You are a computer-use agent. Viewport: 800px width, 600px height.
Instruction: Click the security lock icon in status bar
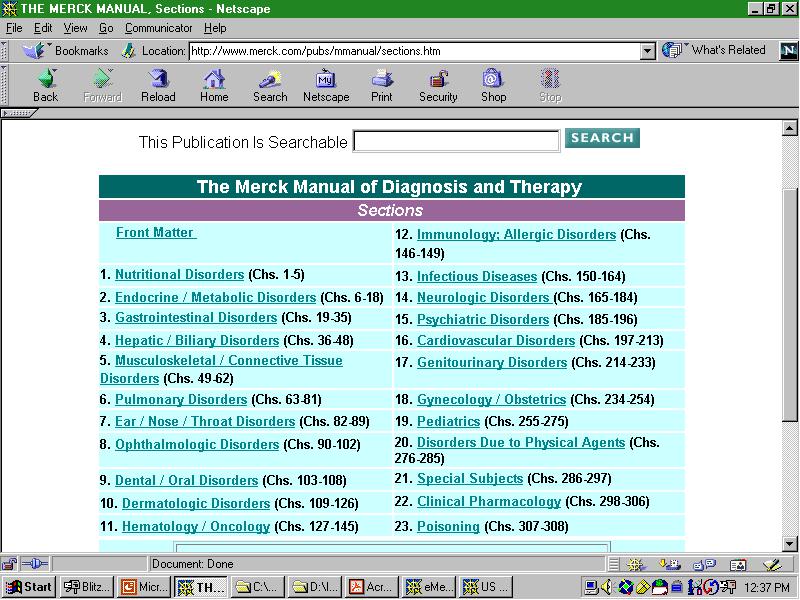[x=9, y=564]
